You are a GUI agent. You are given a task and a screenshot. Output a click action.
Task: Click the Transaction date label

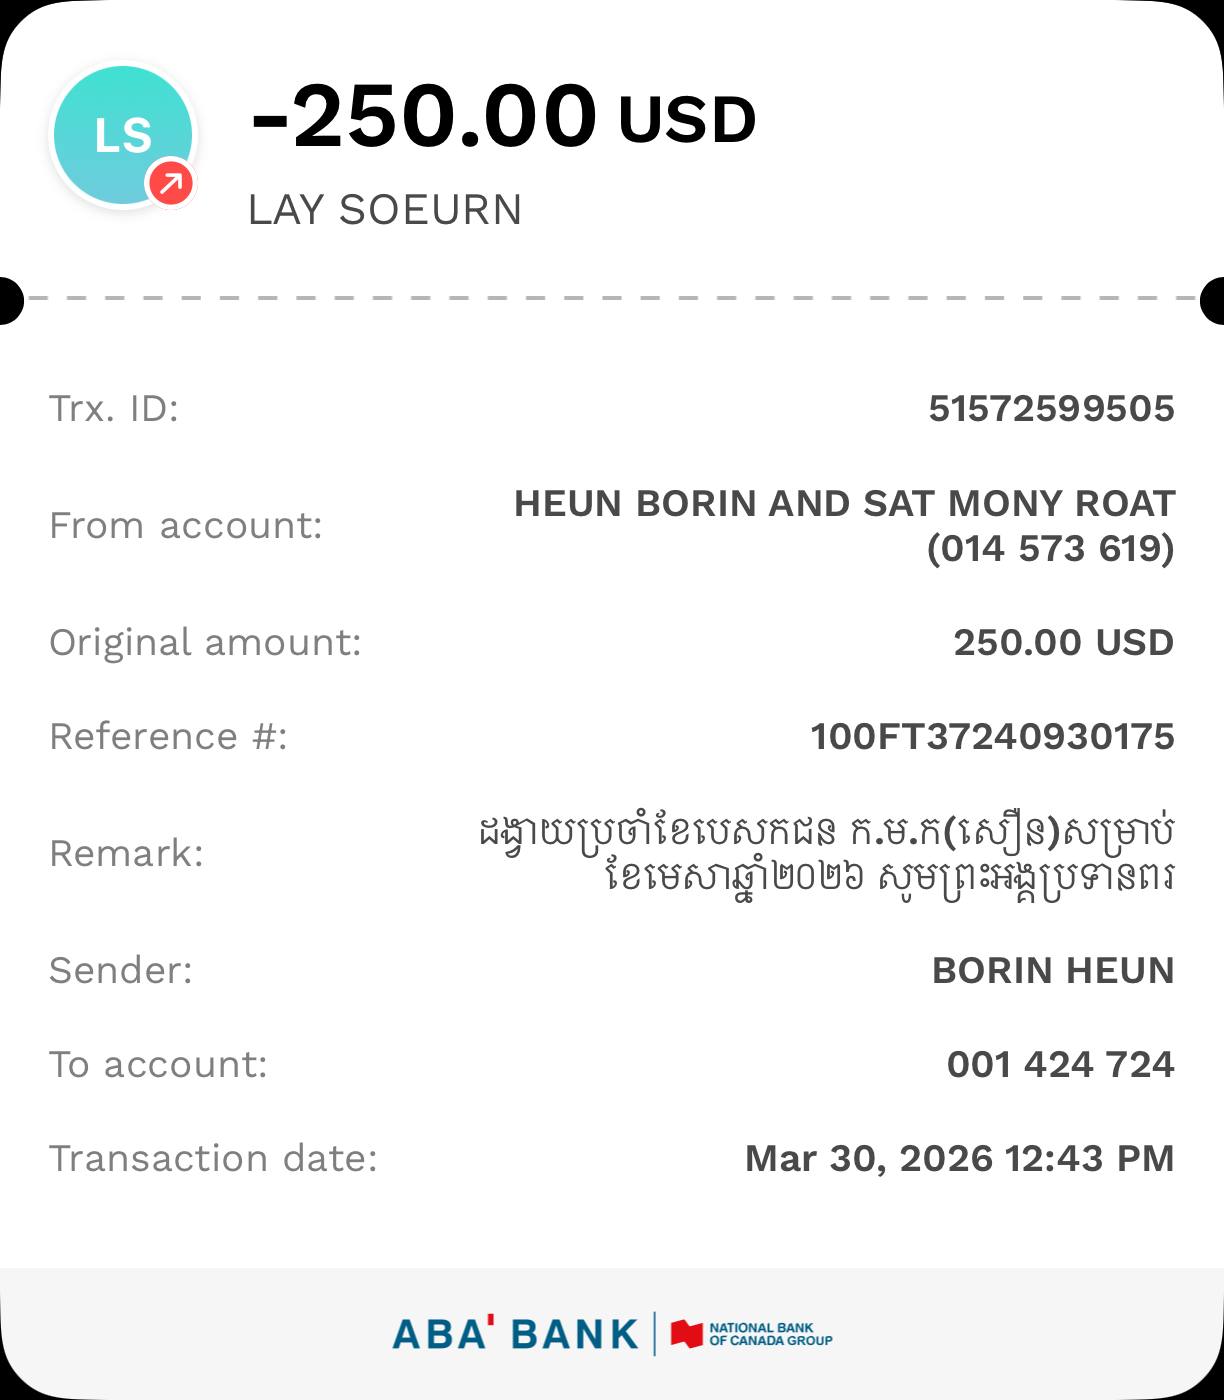click(213, 1158)
